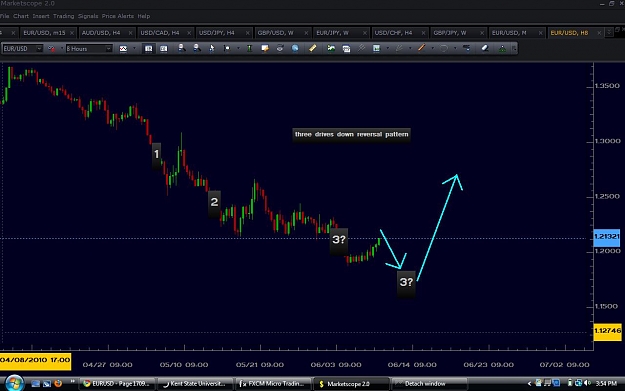This screenshot has height=391, width=625.
Task: Click the first magnifier zoom icon
Action: [181, 48]
